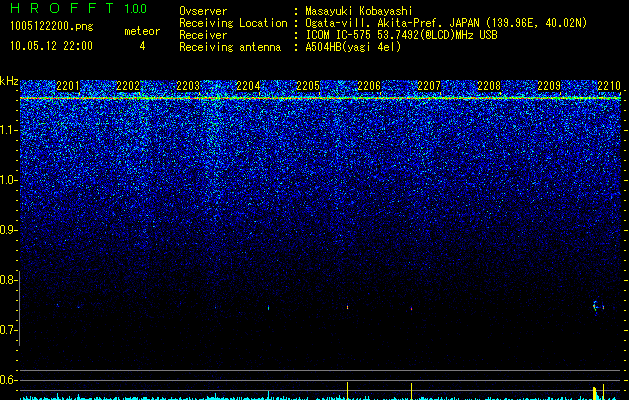
Task: Click the 1.1 kHz axis label
Action: (8, 130)
